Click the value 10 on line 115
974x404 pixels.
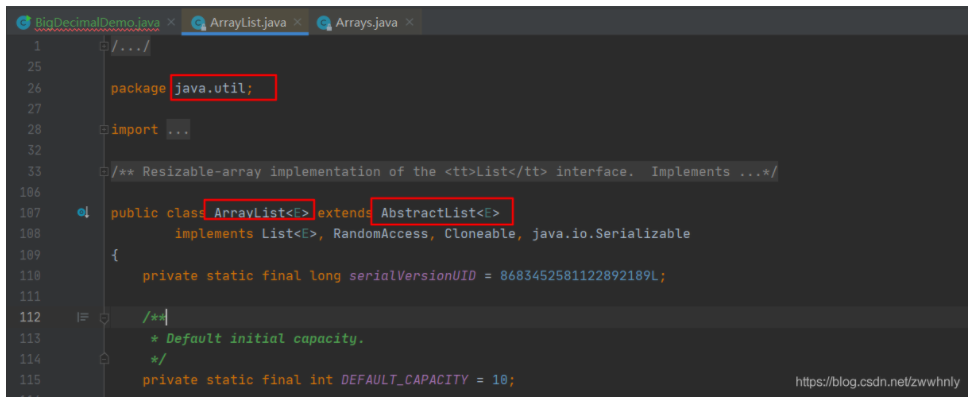pos(500,379)
